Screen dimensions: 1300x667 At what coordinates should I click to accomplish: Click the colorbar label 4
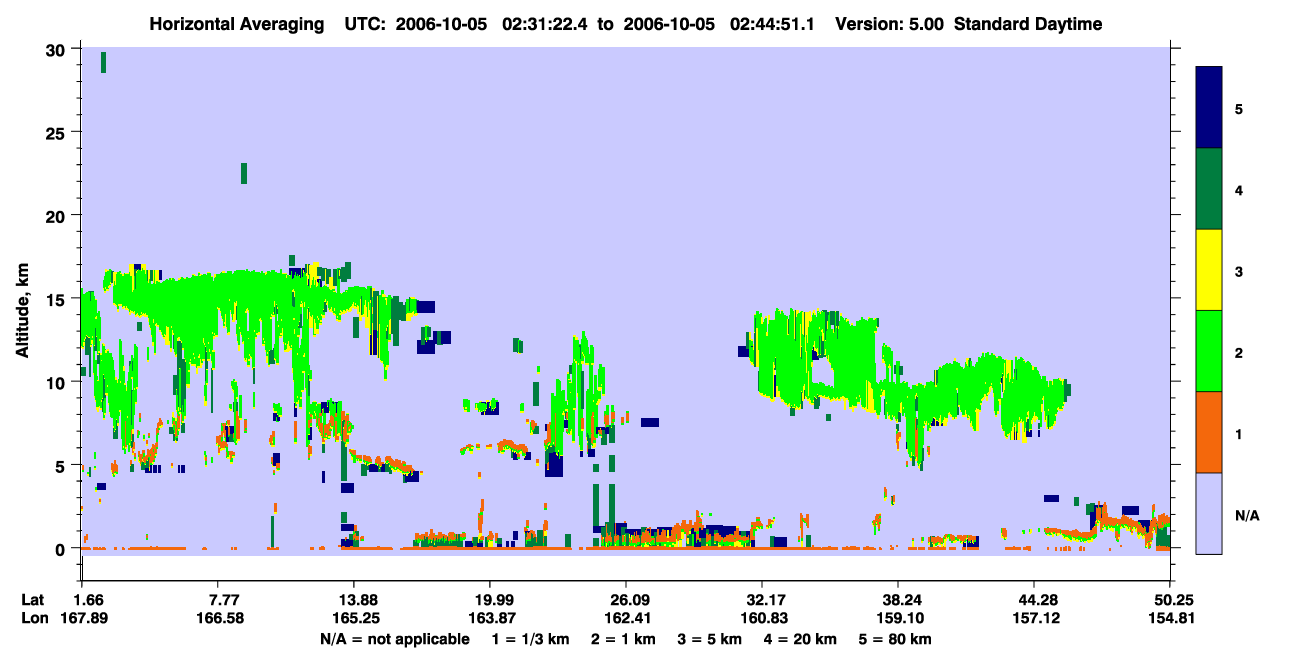click(1240, 189)
